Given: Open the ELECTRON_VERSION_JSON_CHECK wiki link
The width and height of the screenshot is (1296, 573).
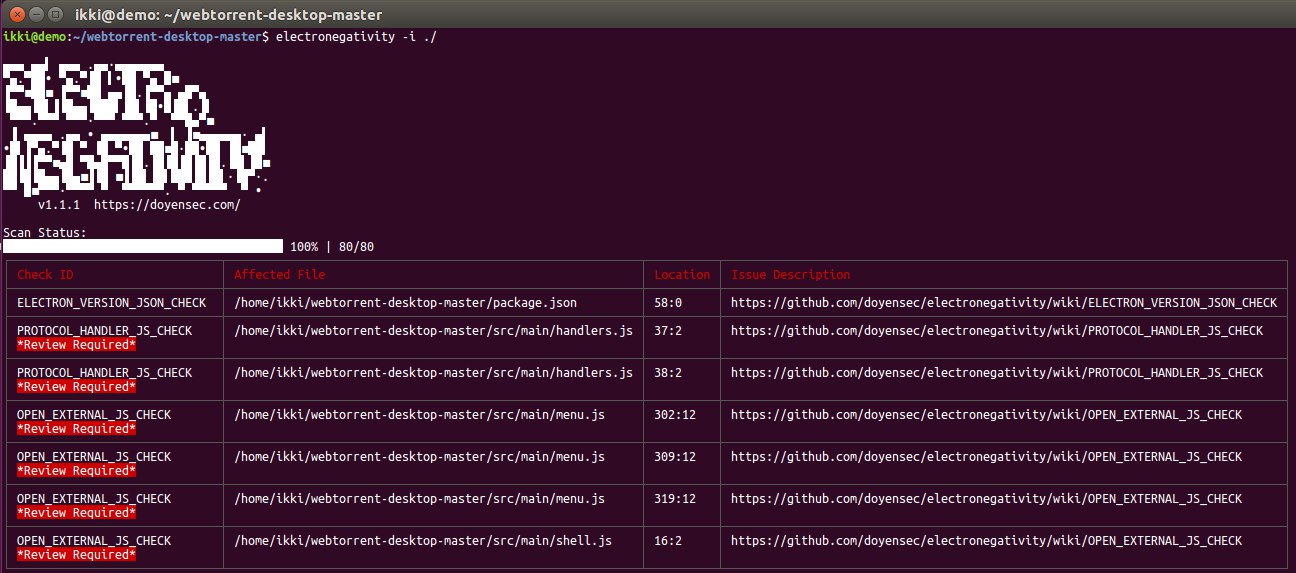Looking at the screenshot, I should pyautogui.click(x=1003, y=303).
